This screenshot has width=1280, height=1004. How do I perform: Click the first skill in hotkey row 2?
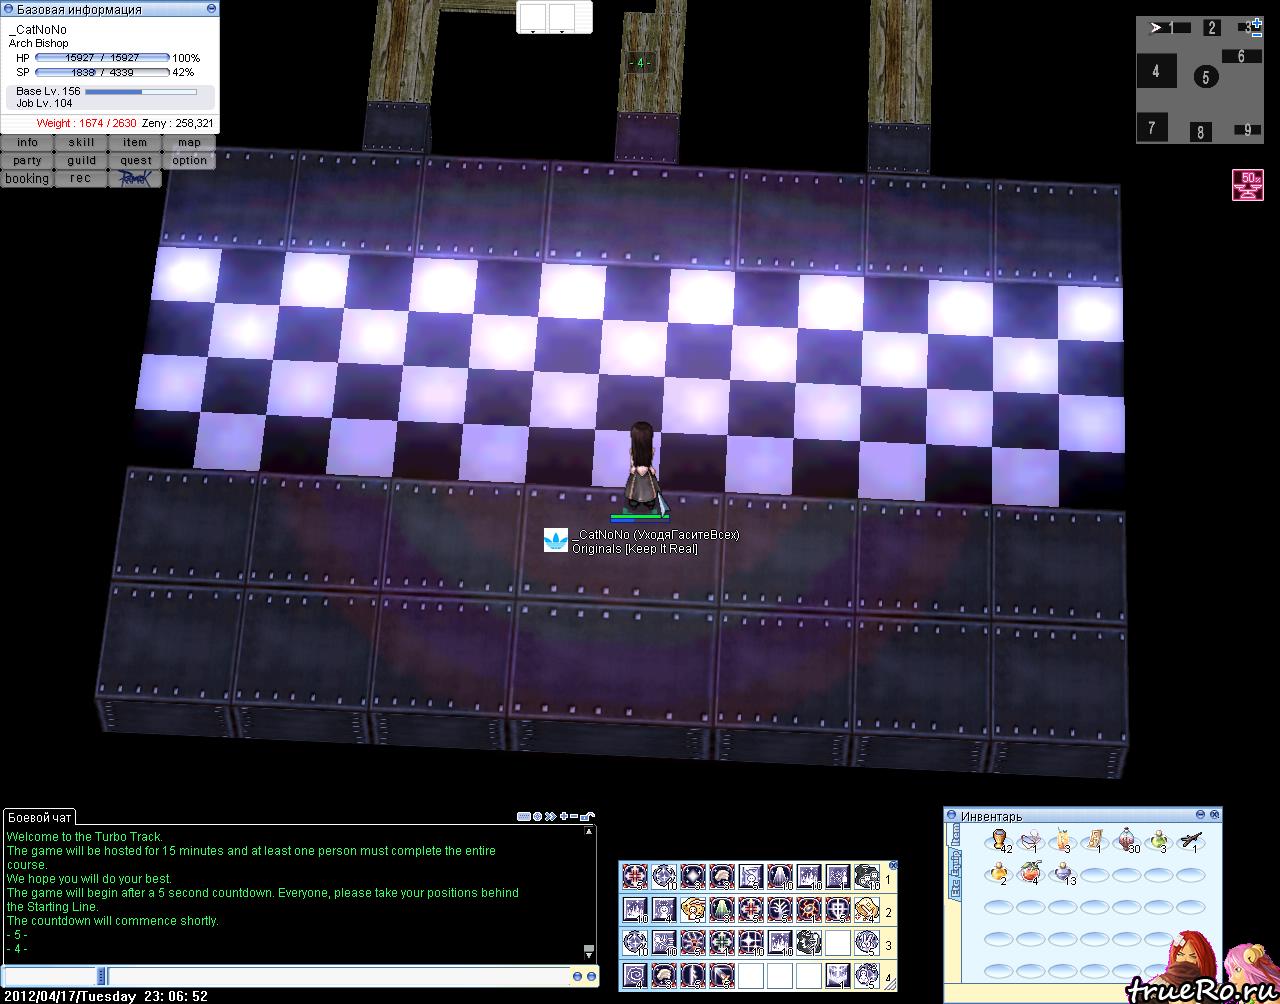[x=635, y=910]
